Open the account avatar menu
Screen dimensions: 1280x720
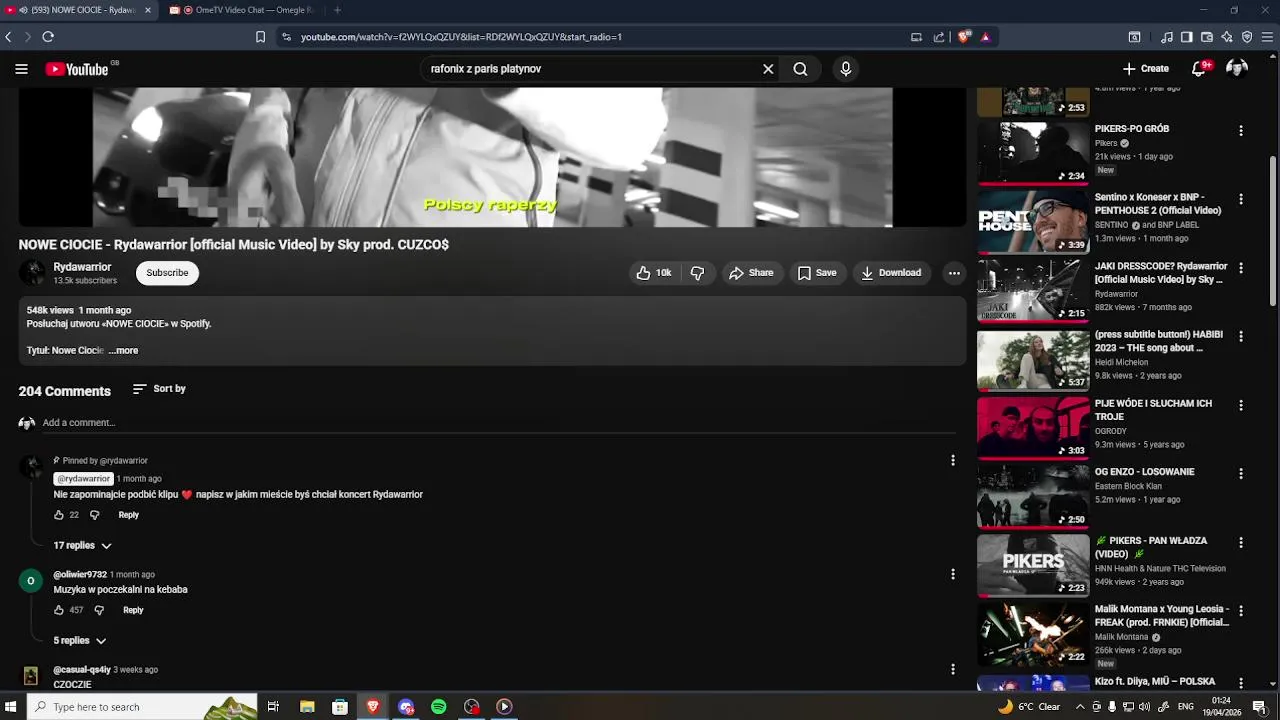click(x=1237, y=69)
